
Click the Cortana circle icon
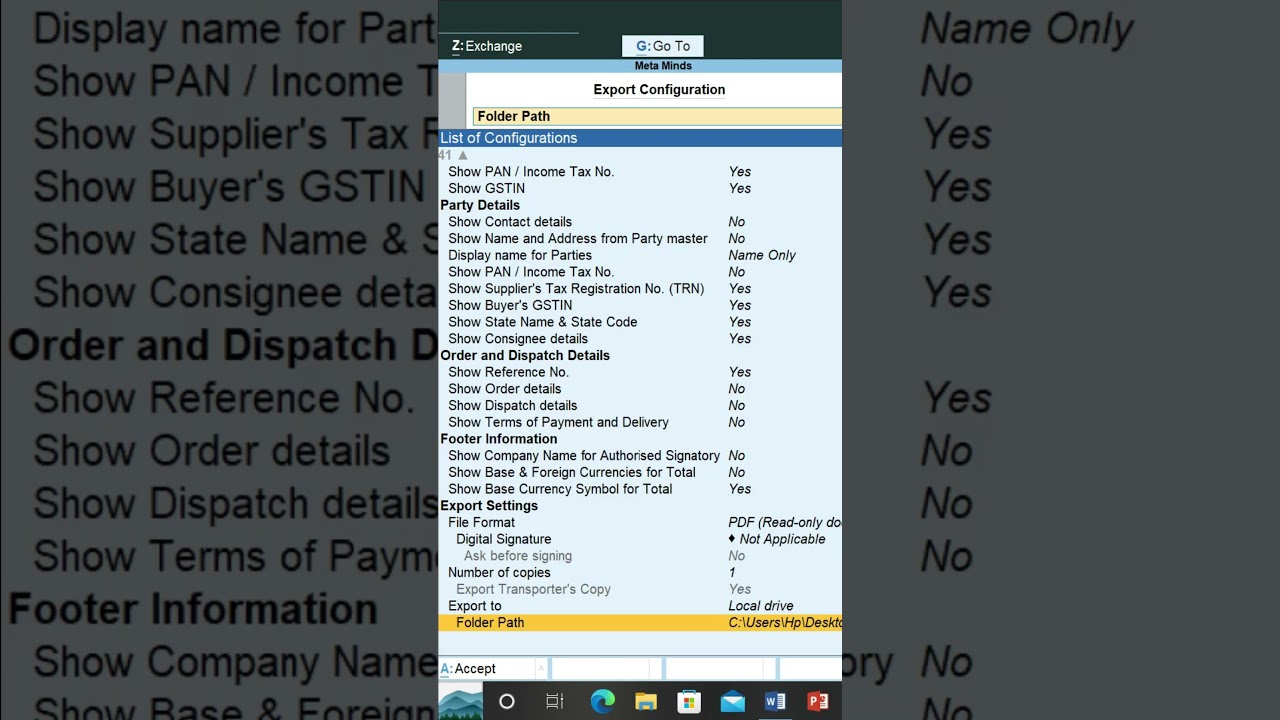(507, 702)
